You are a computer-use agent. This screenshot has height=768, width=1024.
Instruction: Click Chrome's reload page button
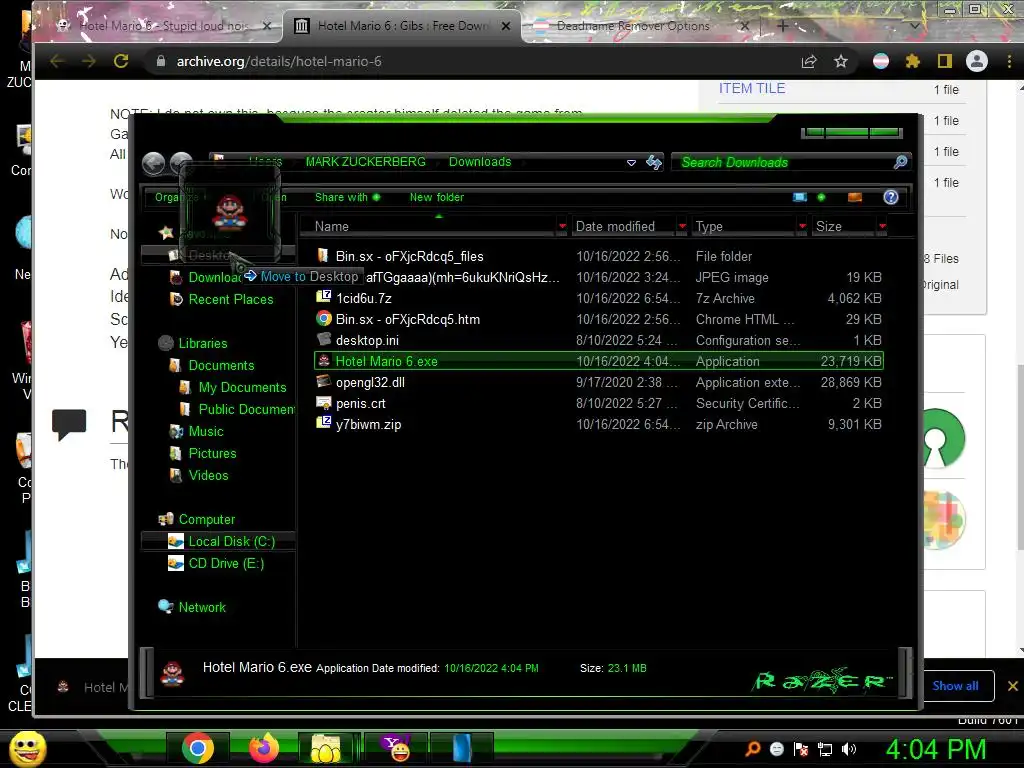pyautogui.click(x=121, y=61)
